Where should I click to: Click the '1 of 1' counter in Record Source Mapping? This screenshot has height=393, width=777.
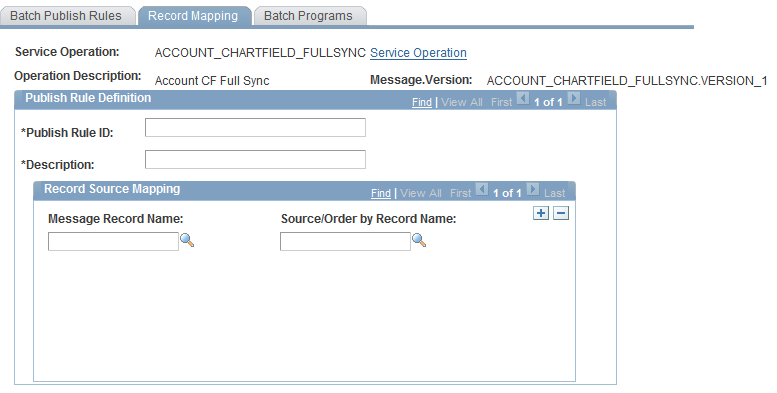[x=507, y=193]
